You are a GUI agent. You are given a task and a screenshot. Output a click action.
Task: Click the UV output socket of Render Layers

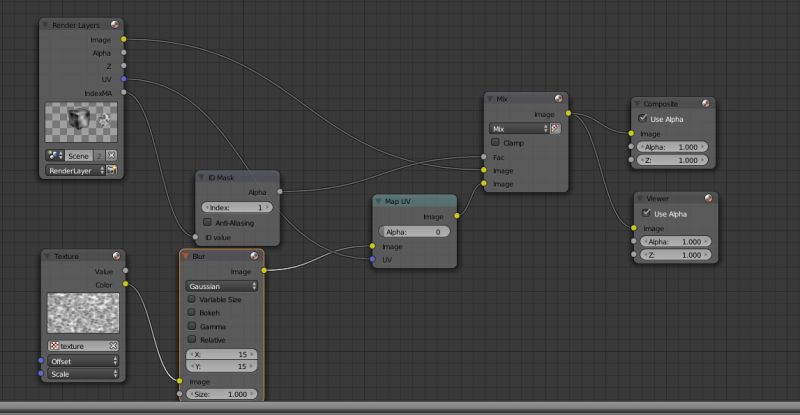[123, 79]
